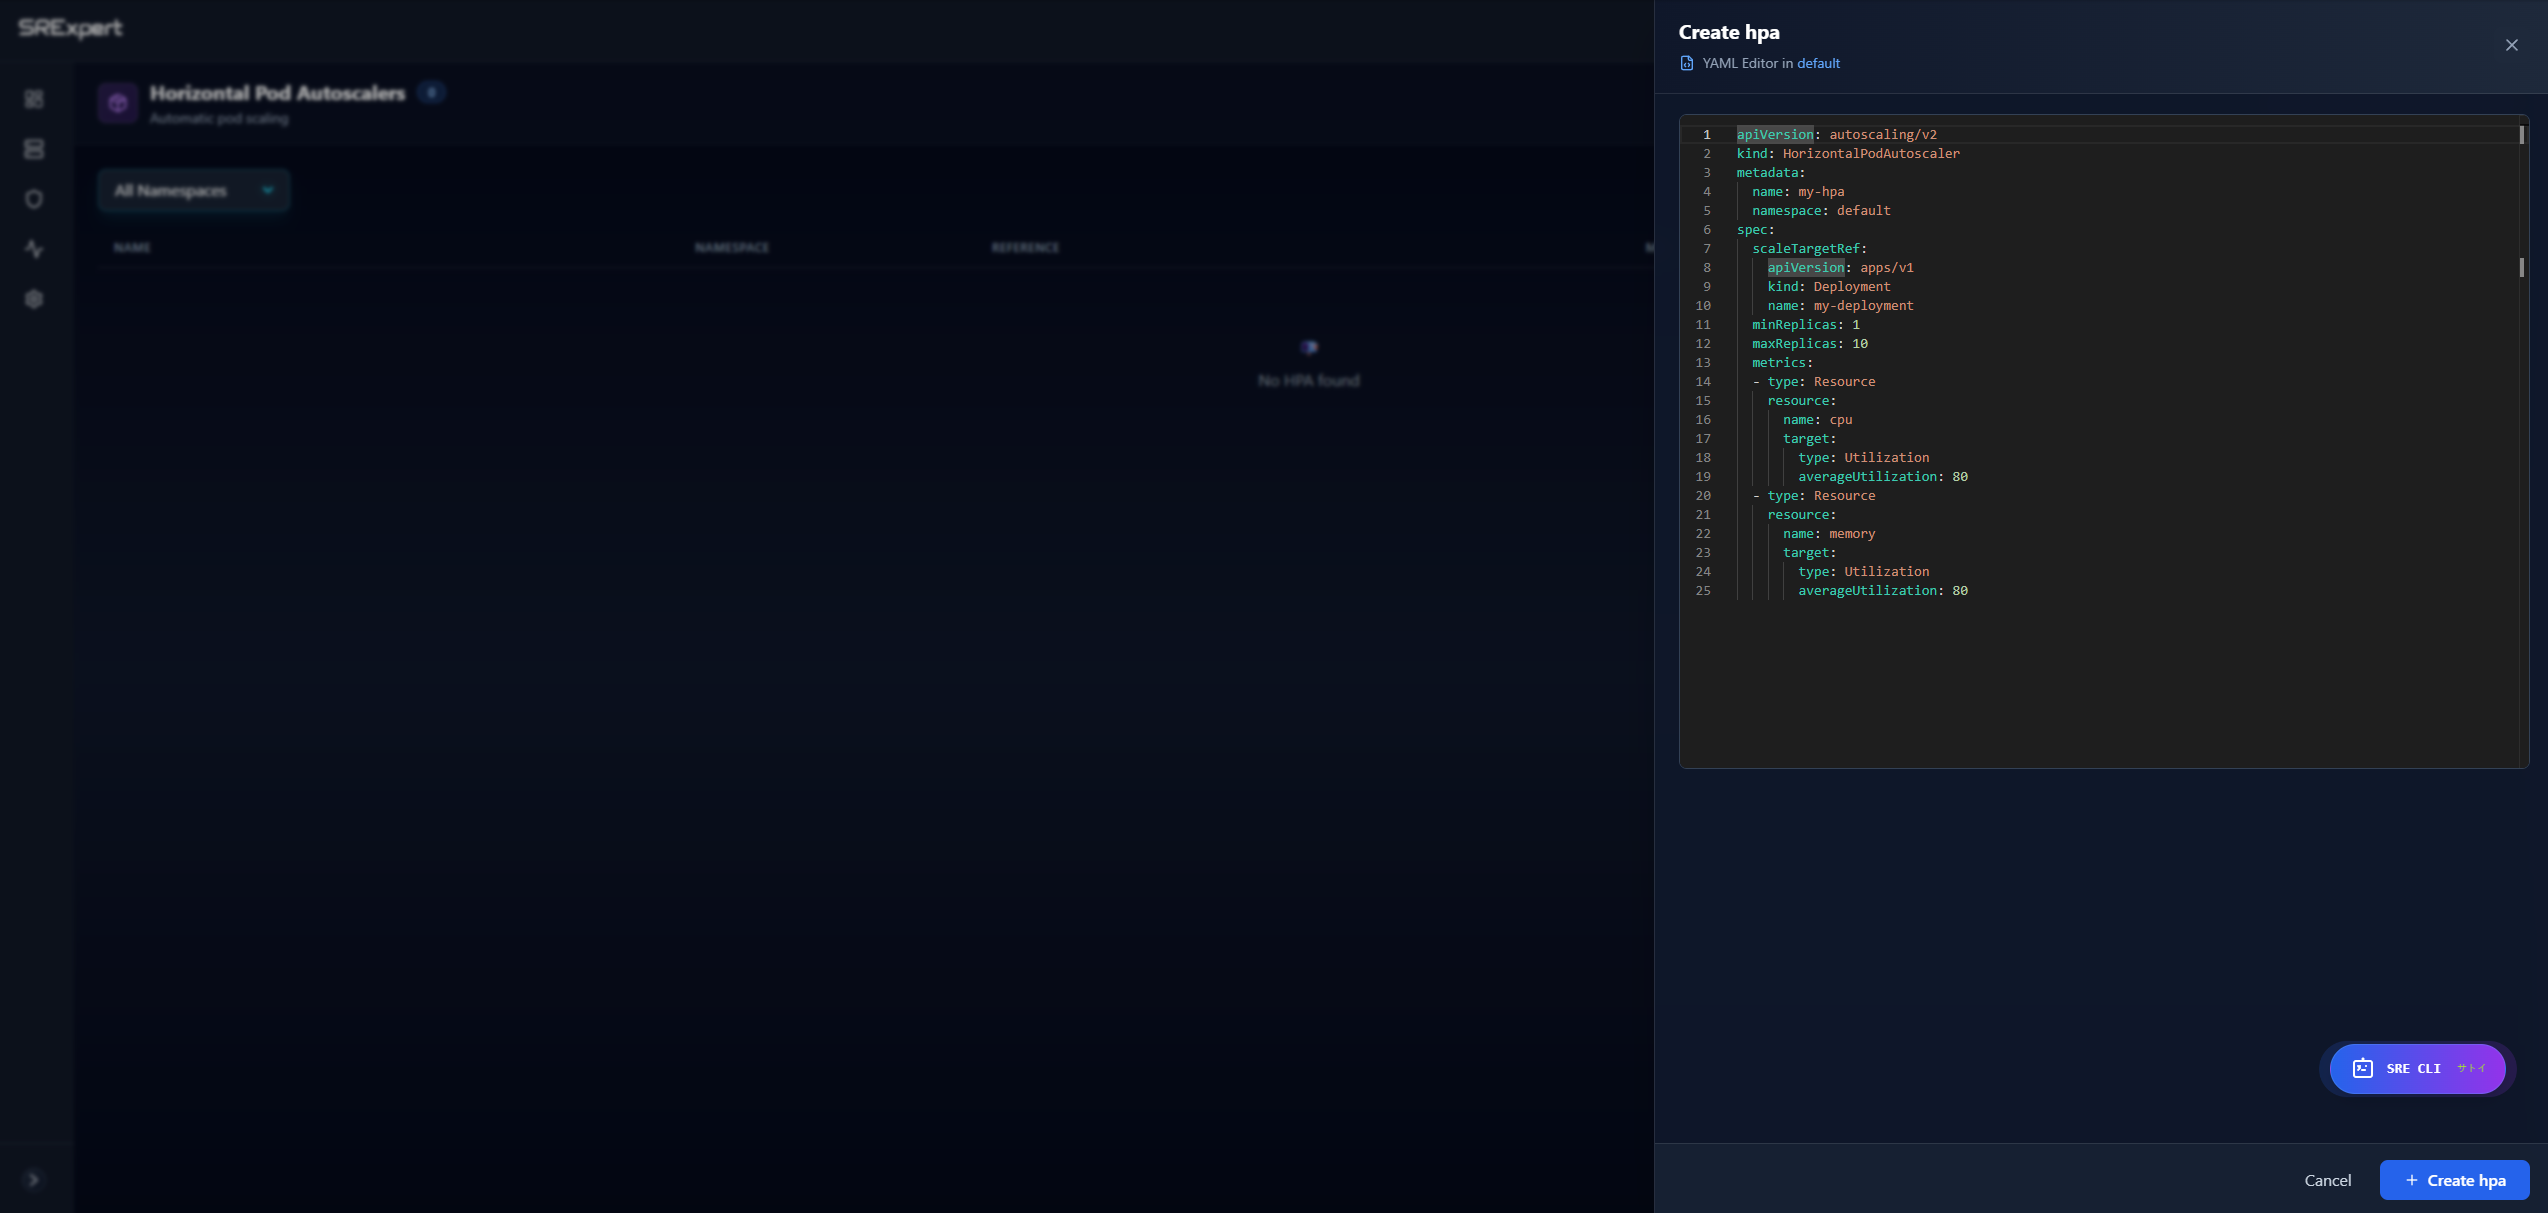Click the terminal icon inside the SRE CLI button
Image resolution: width=2548 pixels, height=1213 pixels.
coord(2362,1068)
